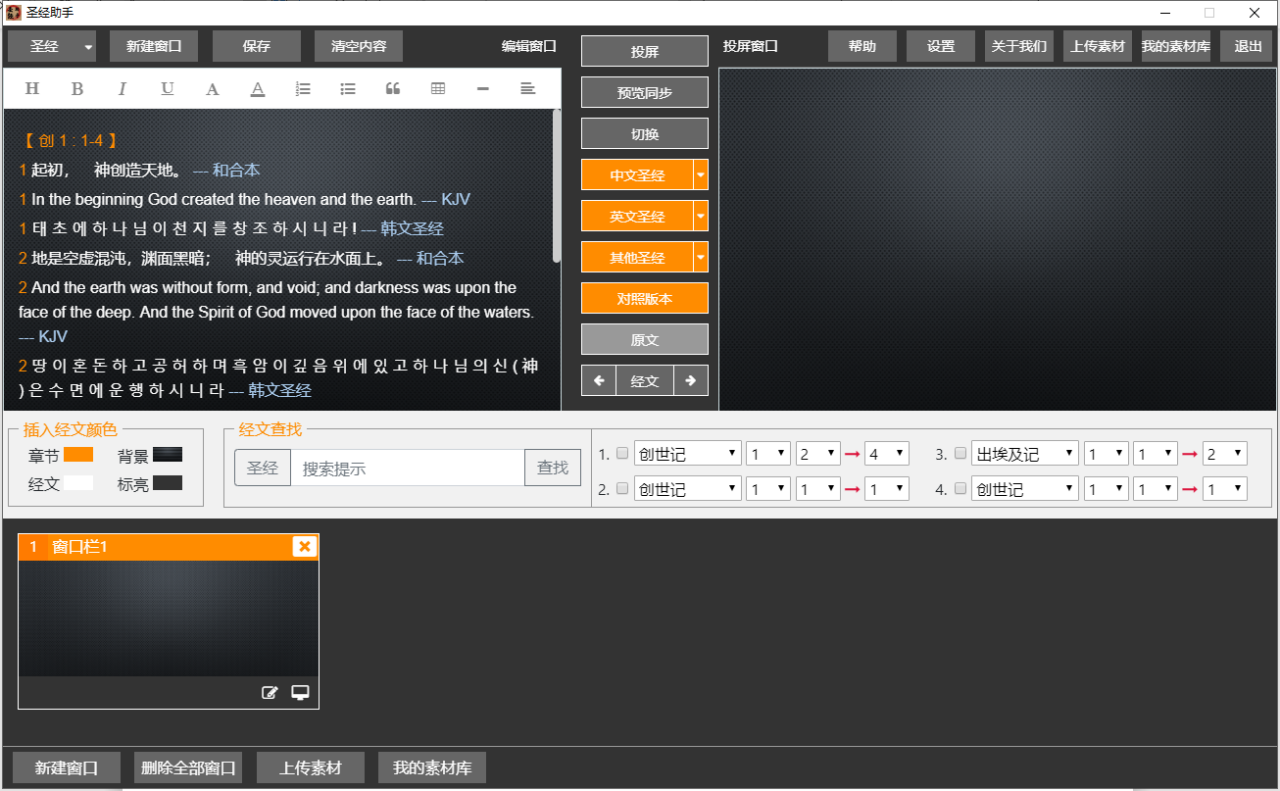Click edit icon on 窗口栏1 card
The image size is (1280, 791).
click(269, 692)
